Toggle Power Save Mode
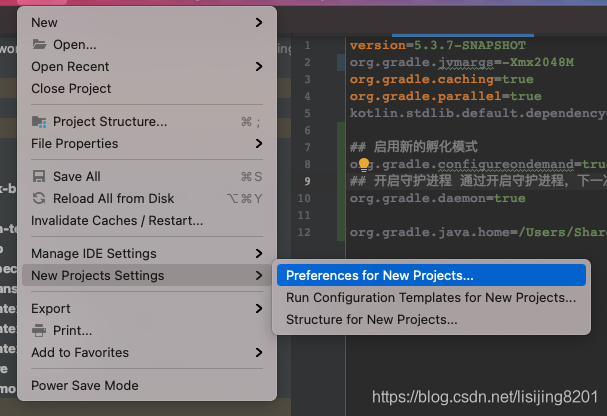 coord(85,385)
